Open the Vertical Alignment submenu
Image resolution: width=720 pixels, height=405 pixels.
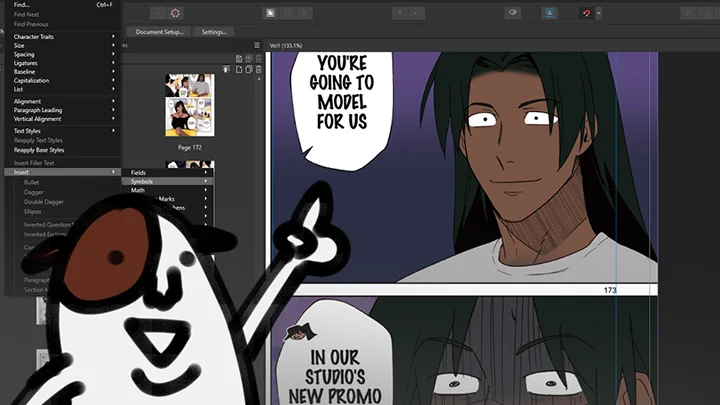pos(63,119)
